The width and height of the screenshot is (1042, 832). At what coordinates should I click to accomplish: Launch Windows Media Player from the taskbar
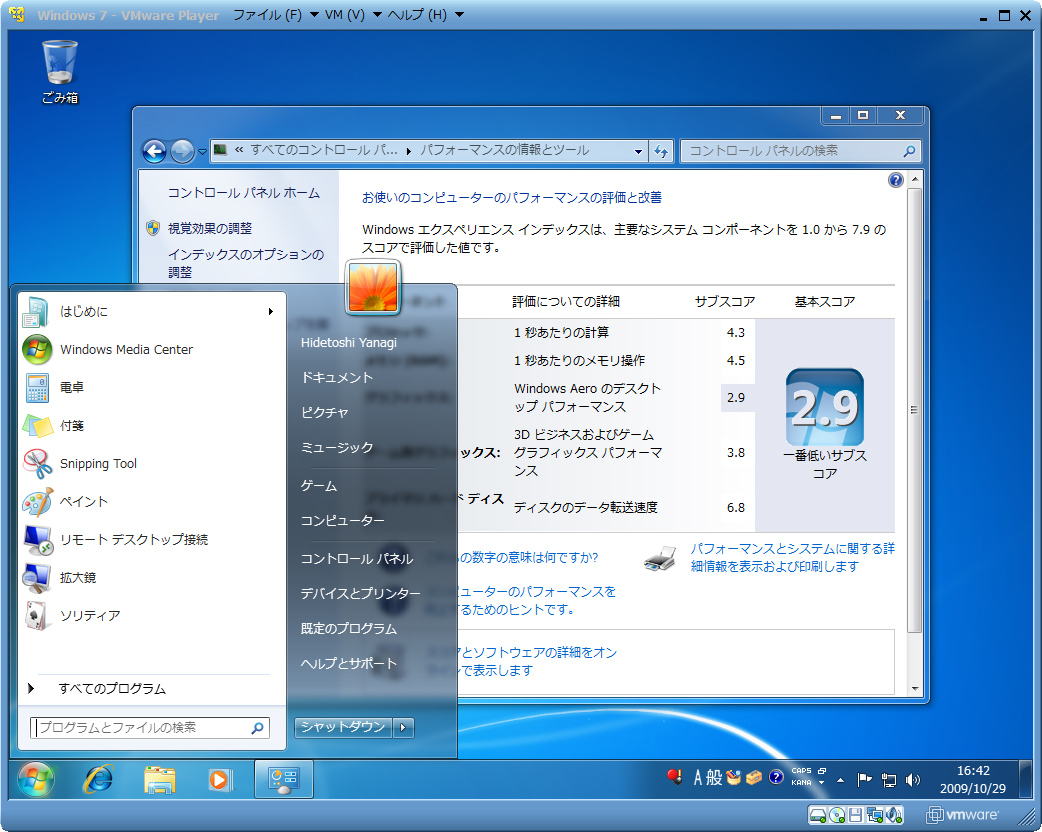coord(222,779)
